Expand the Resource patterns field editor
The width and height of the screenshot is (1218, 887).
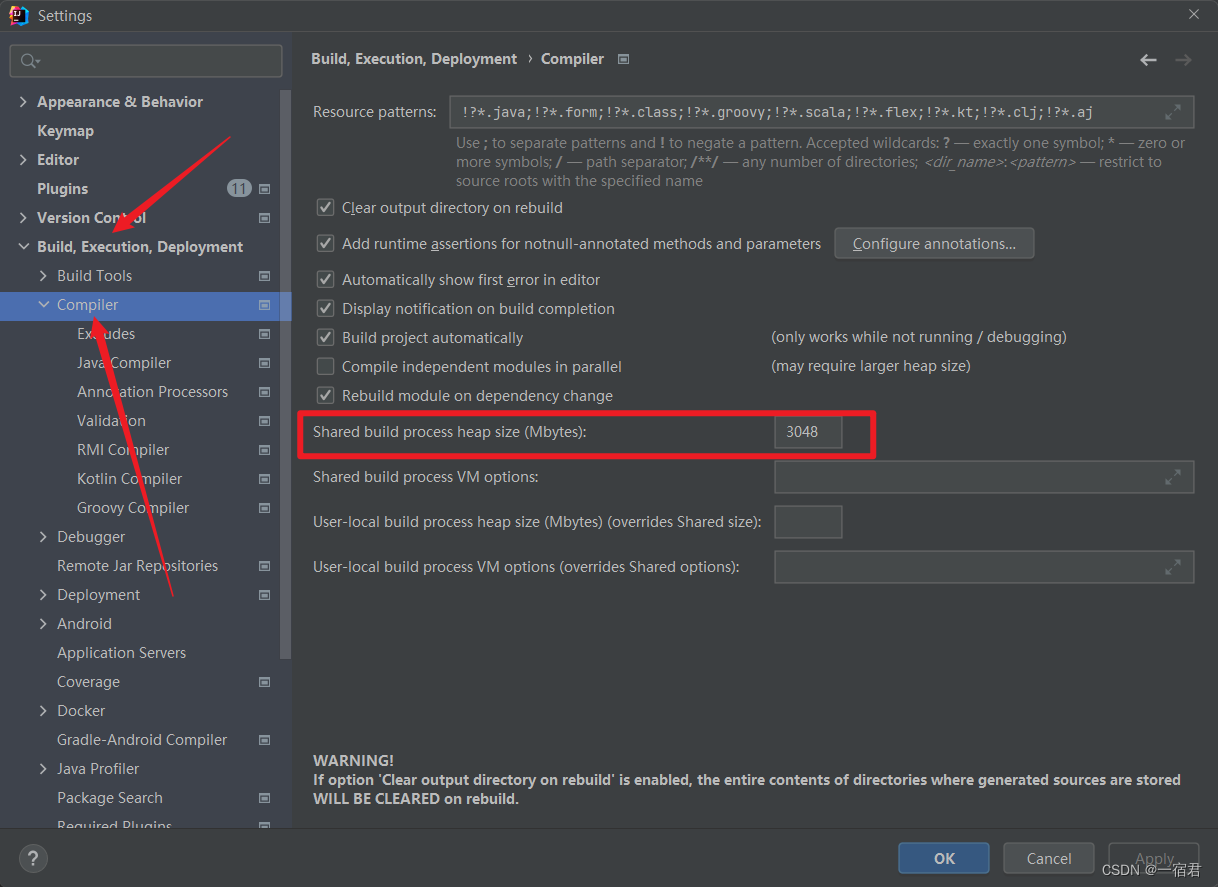[x=1173, y=112]
